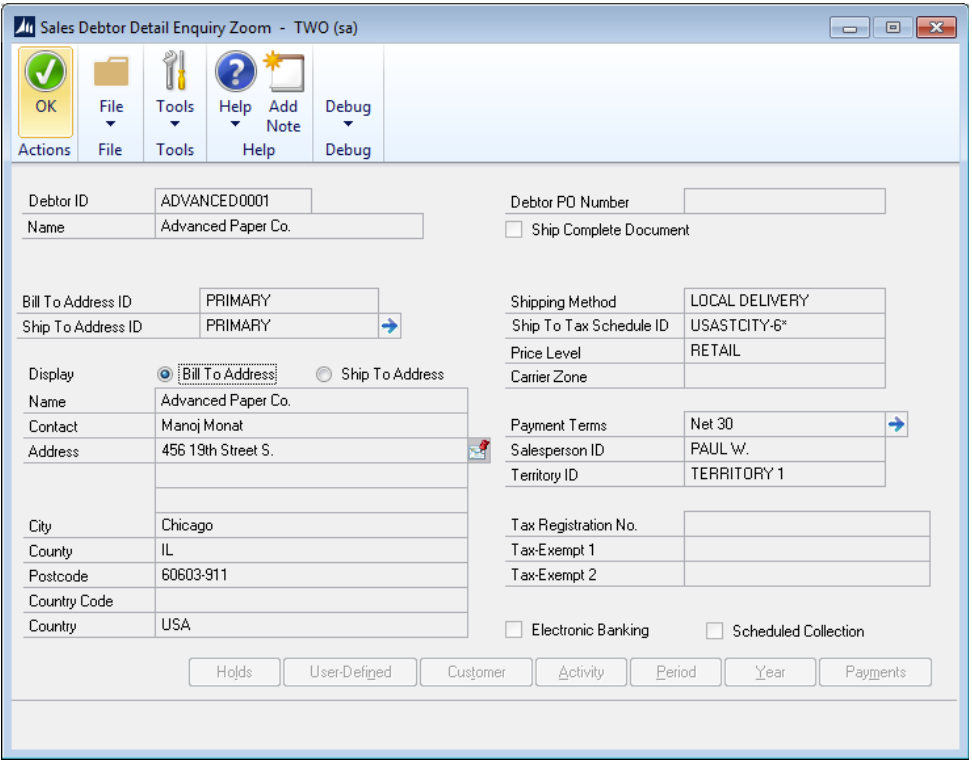Click the Add Note icon
The height and width of the screenshot is (762, 972).
283,72
